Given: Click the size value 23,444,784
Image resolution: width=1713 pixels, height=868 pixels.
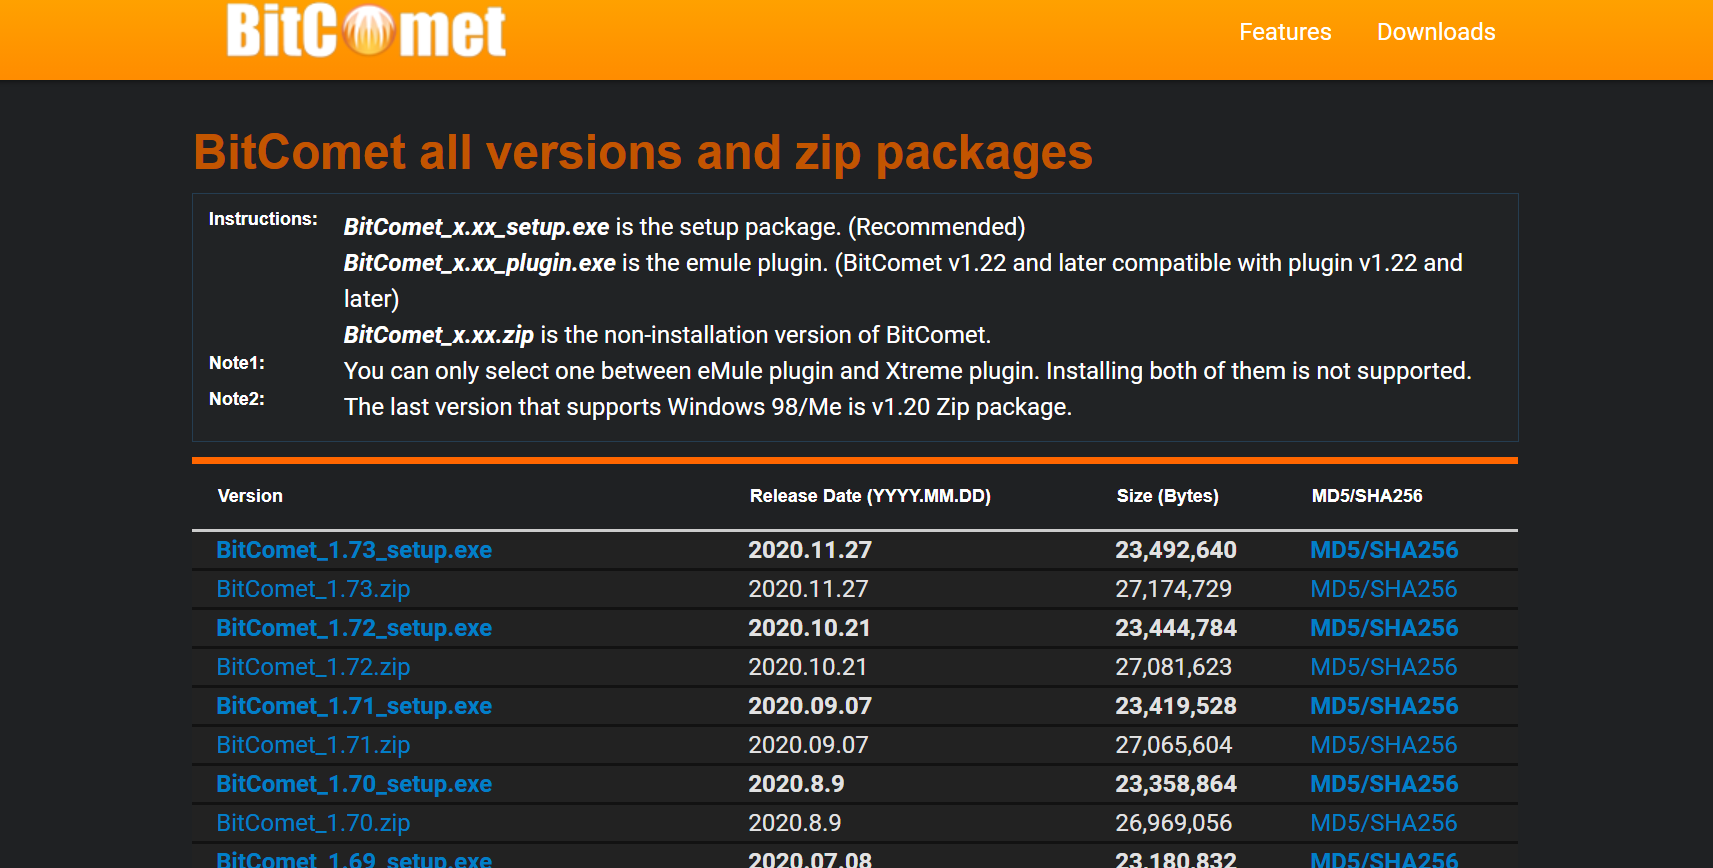Looking at the screenshot, I should 1176,628.
